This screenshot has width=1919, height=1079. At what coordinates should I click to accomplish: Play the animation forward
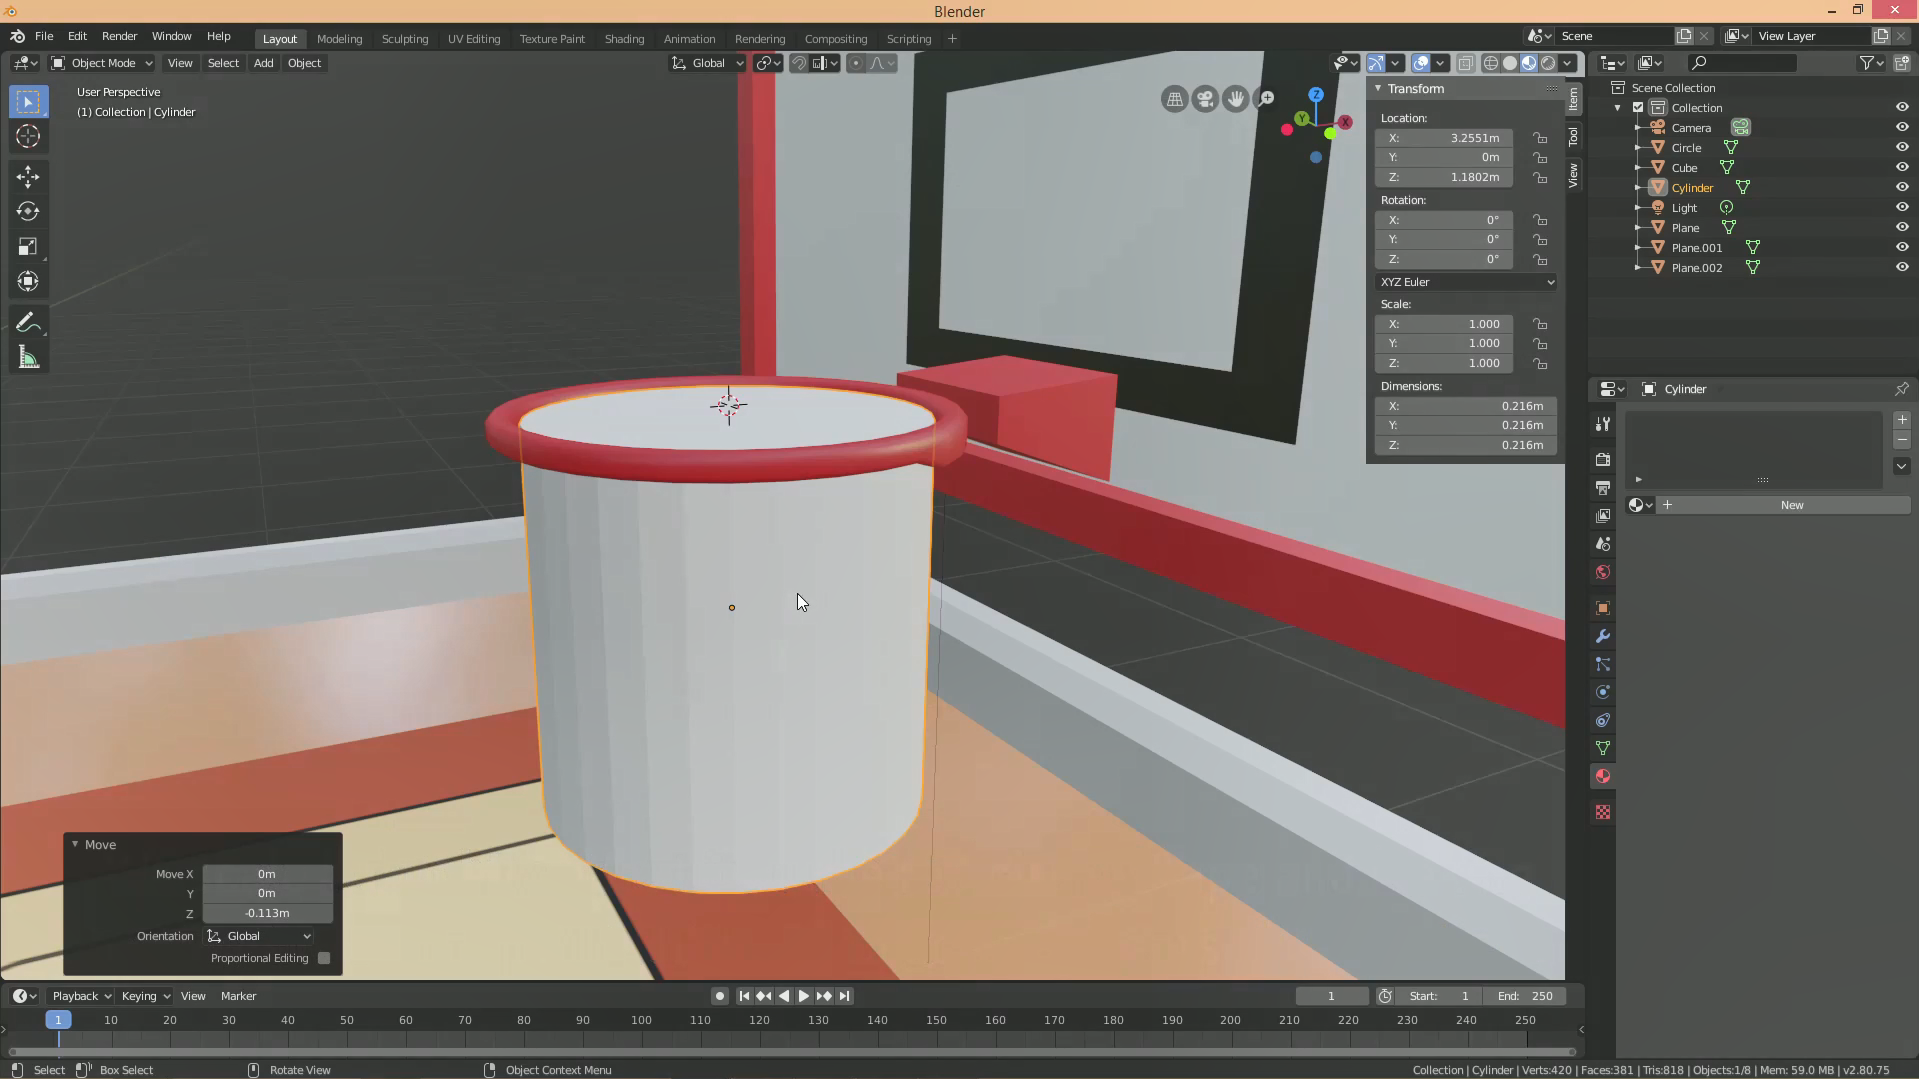click(803, 996)
